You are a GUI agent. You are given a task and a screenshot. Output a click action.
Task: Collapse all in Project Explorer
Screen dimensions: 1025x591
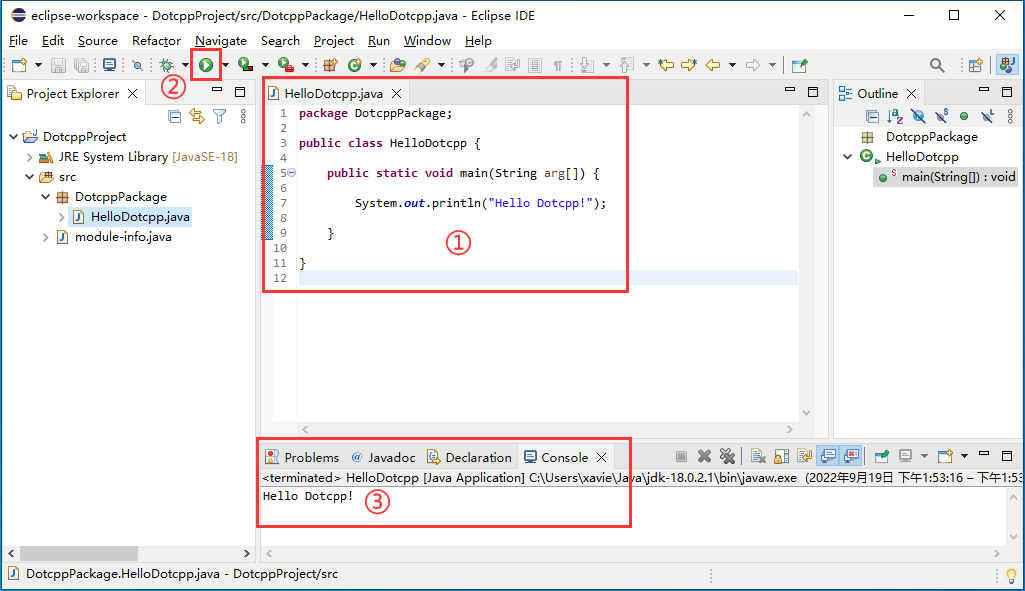pyautogui.click(x=175, y=116)
